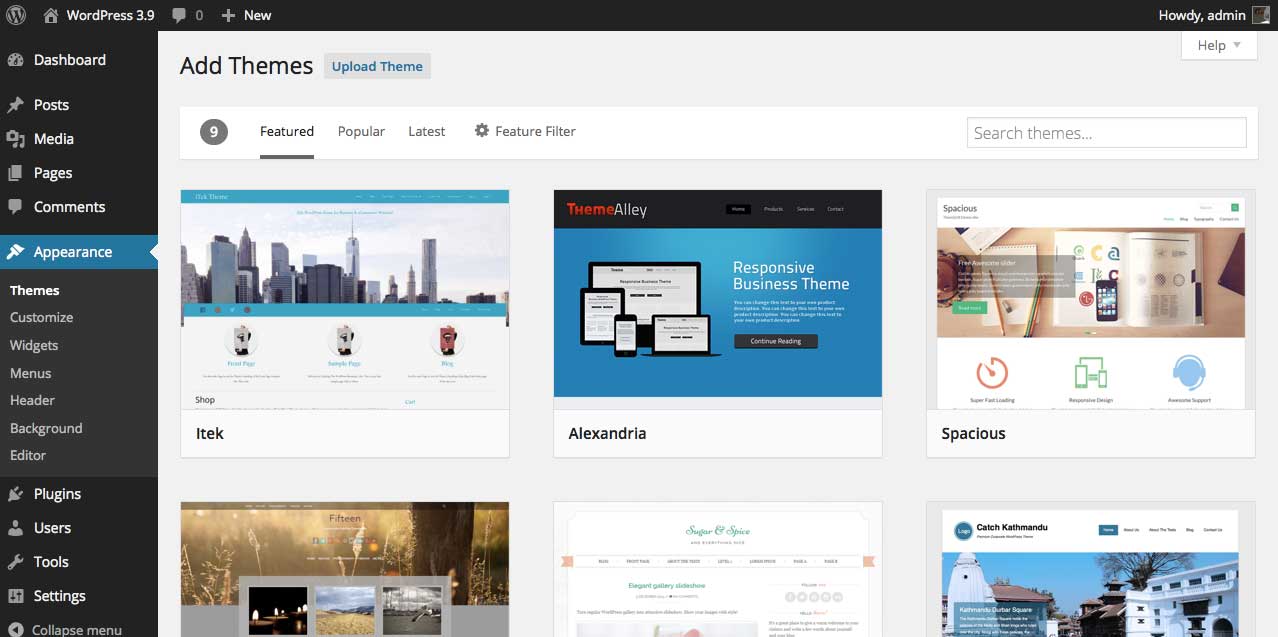Select the Sugar & Spice theme thumbnail
Screen dimensions: 1278x637
[718, 569]
